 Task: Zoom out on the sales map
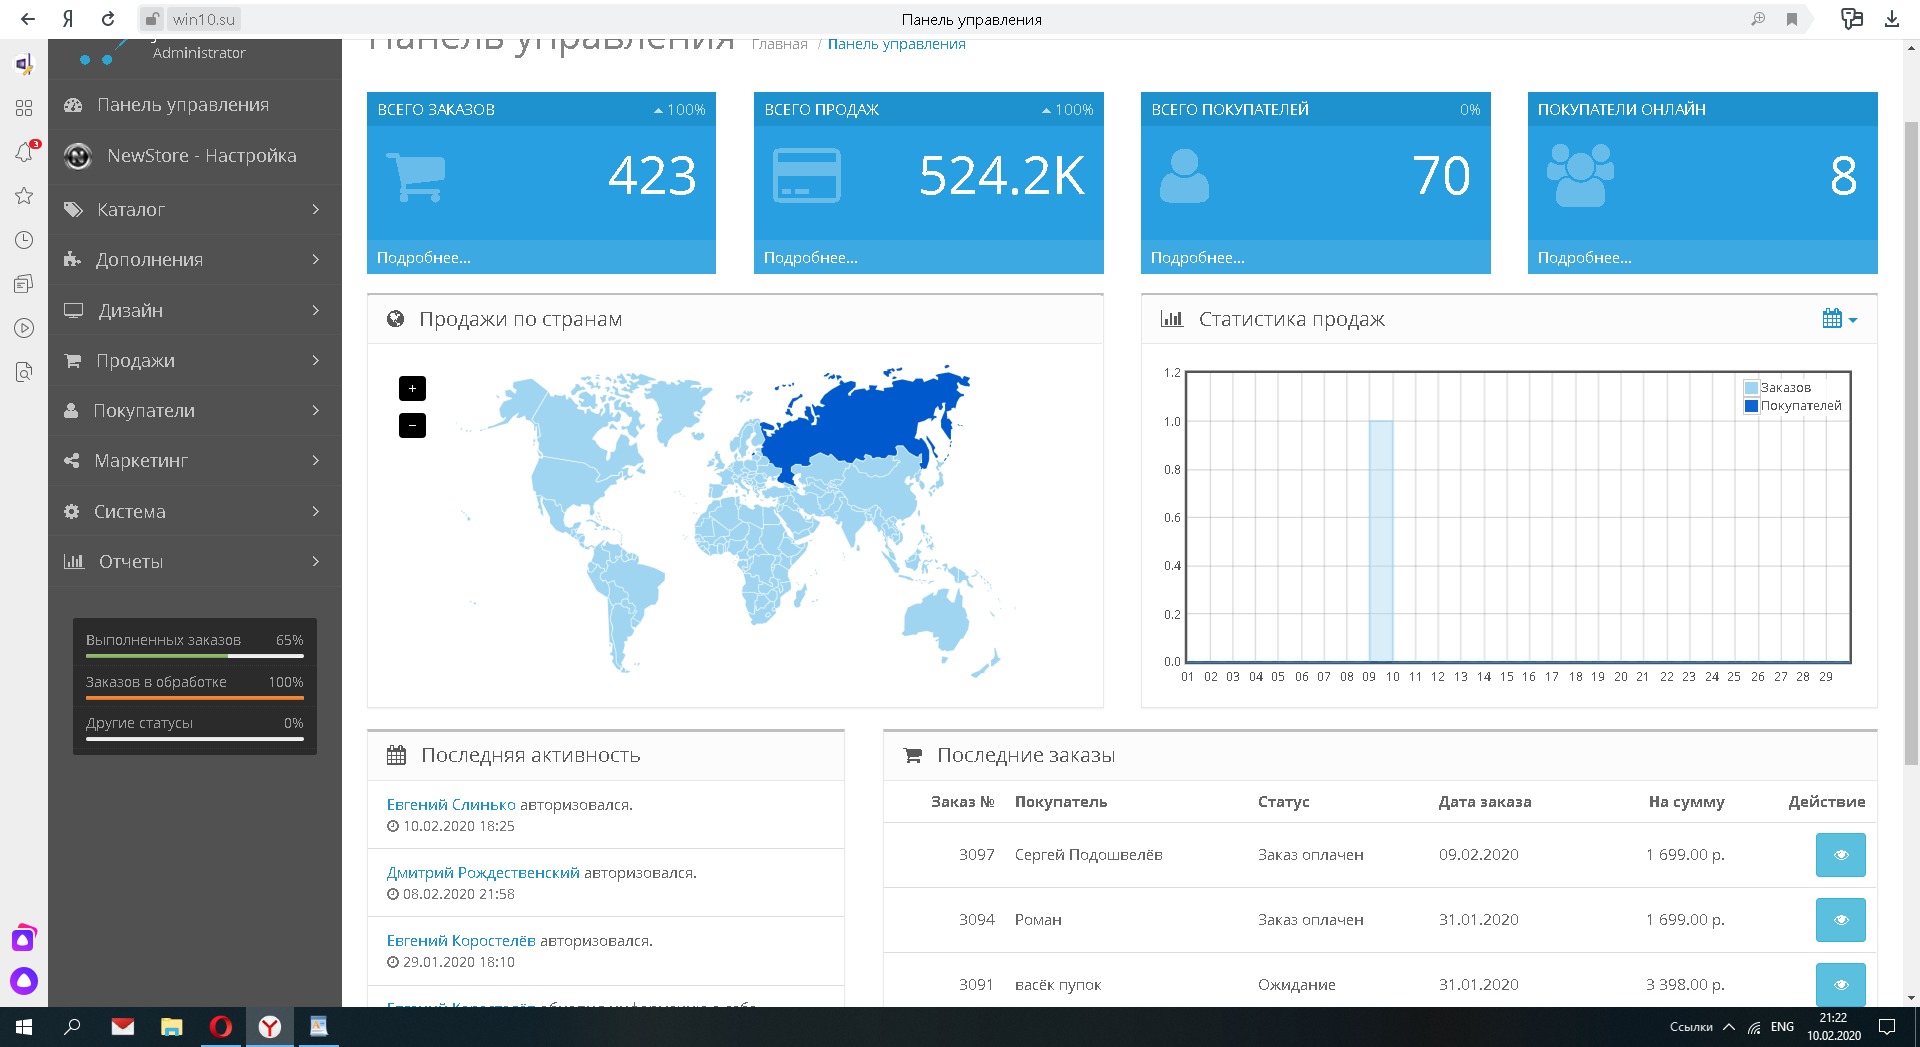pos(412,426)
